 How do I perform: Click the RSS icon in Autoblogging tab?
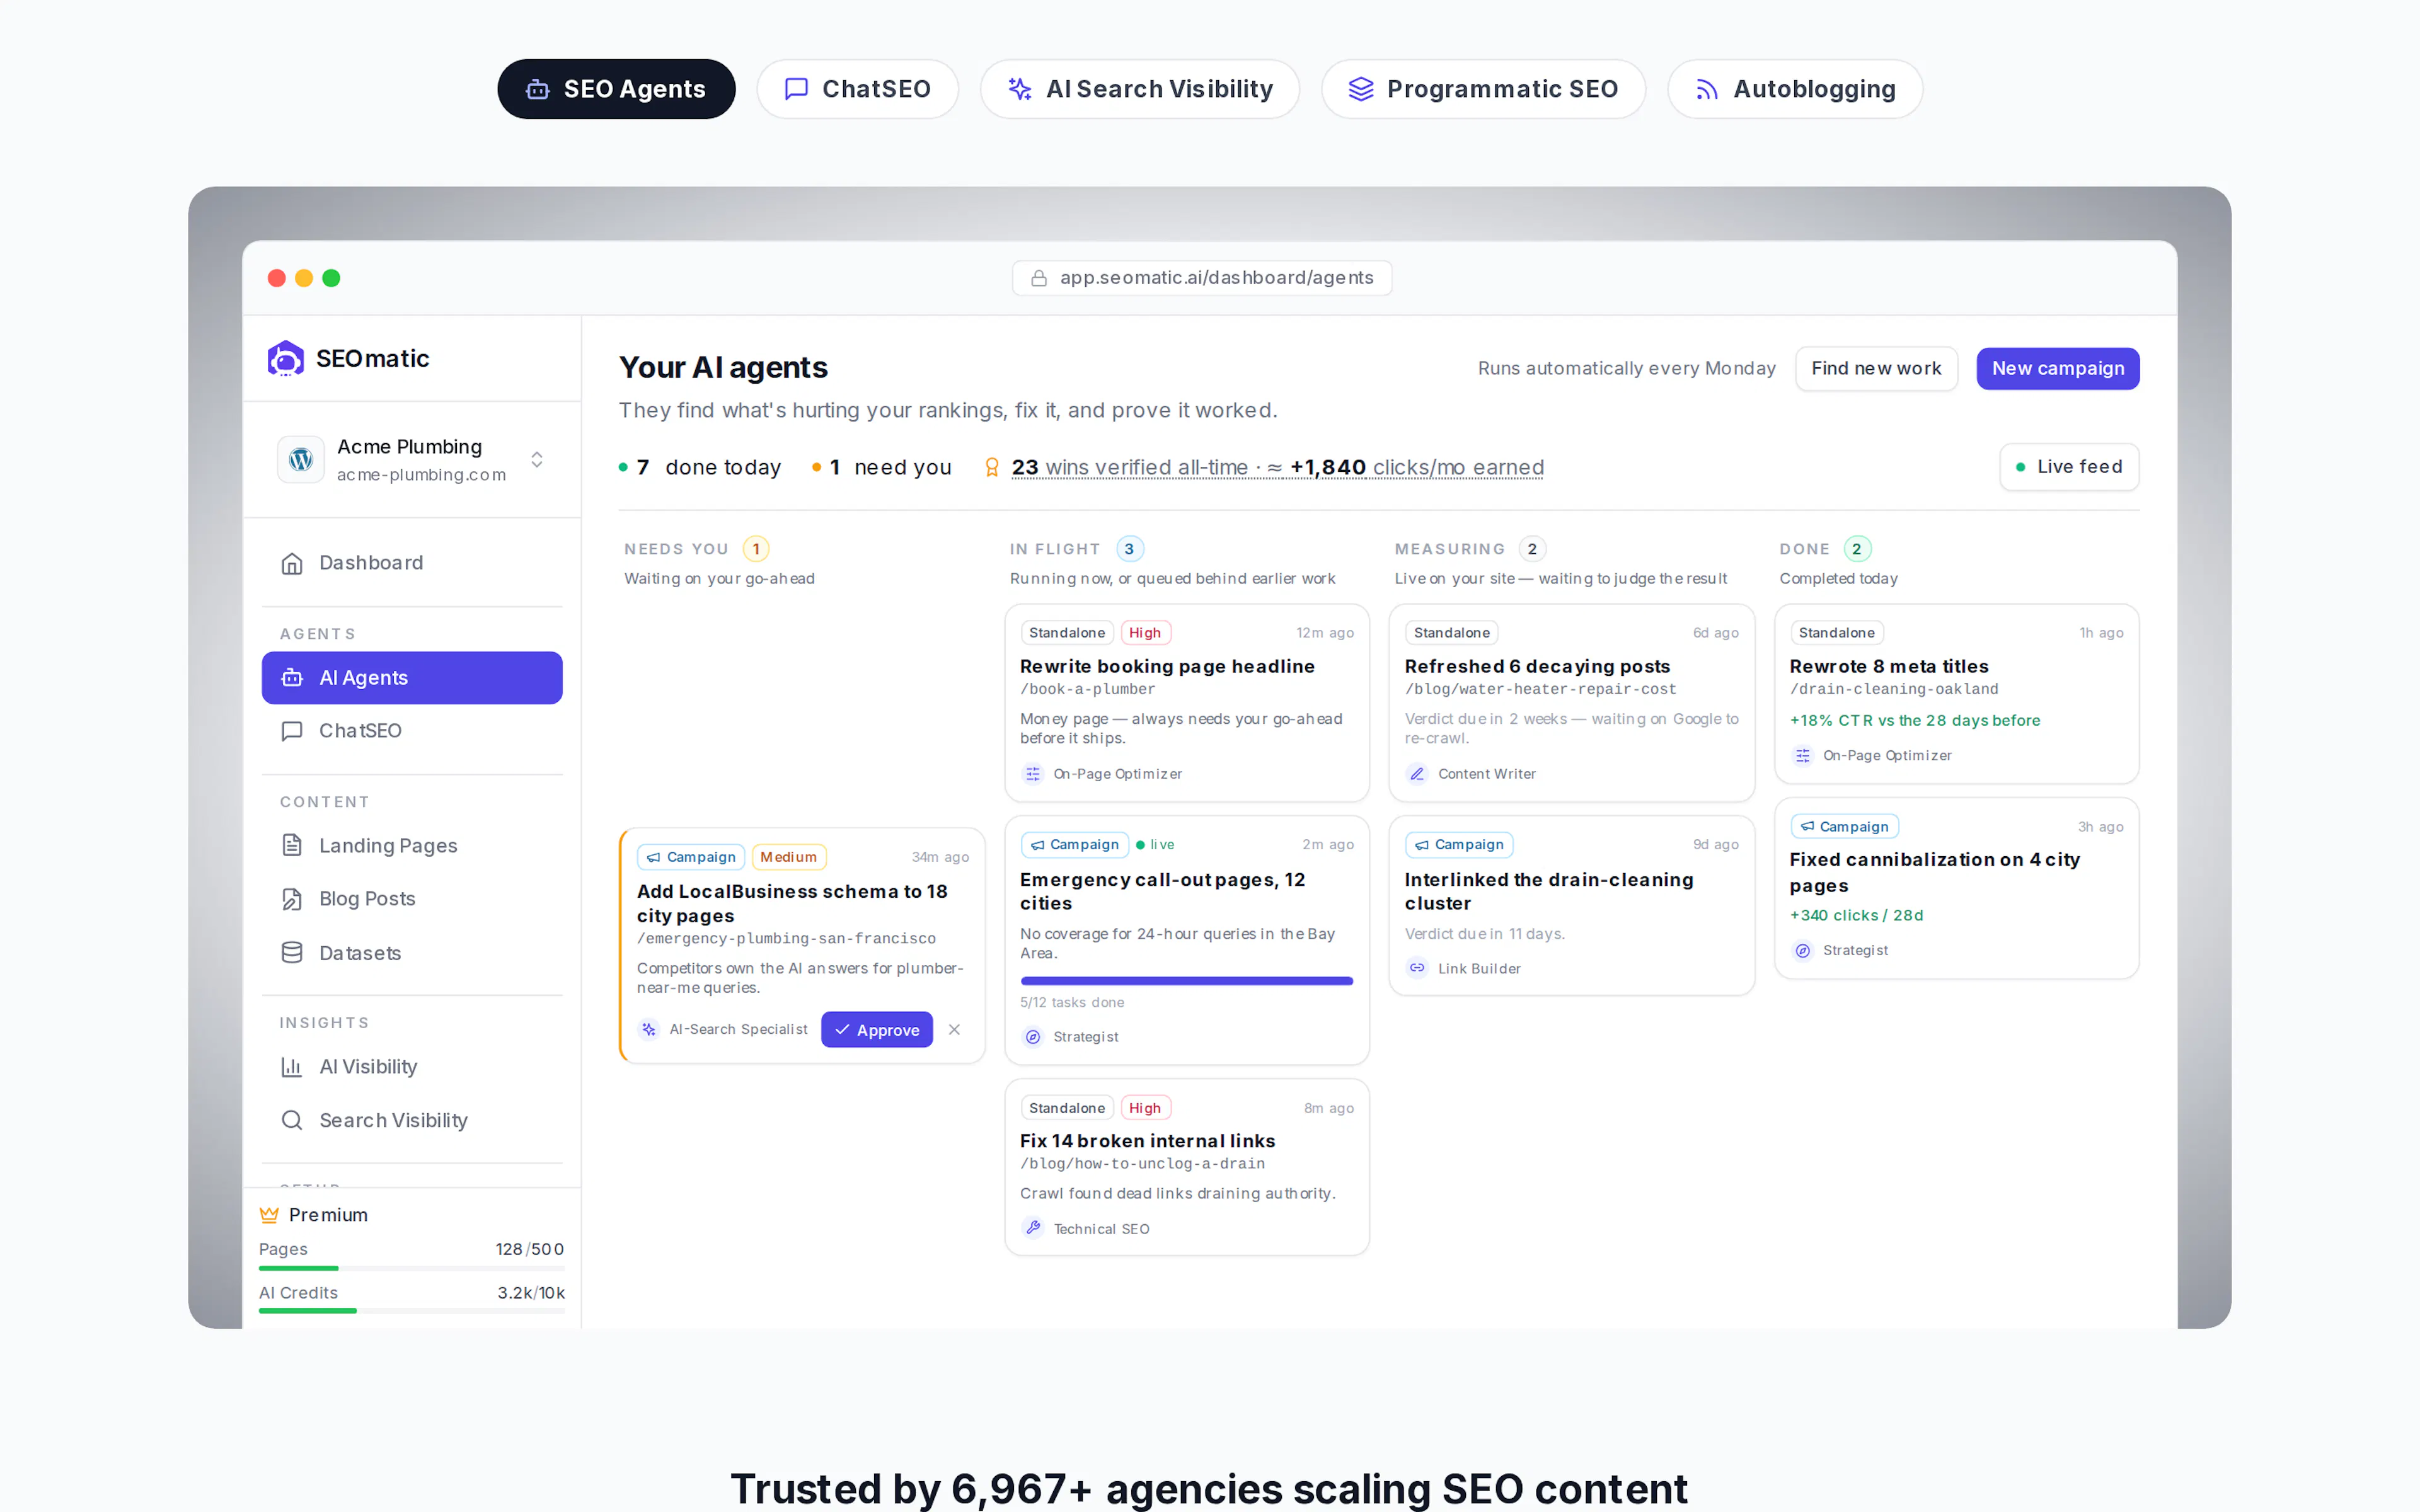click(x=1707, y=89)
